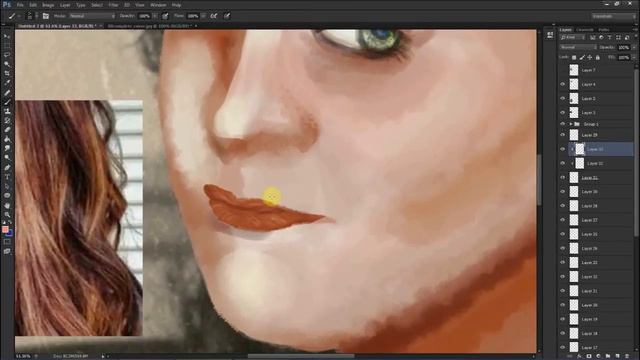The image size is (640, 360).
Task: Open the layer filter Kind dropdown
Action: pos(573,38)
